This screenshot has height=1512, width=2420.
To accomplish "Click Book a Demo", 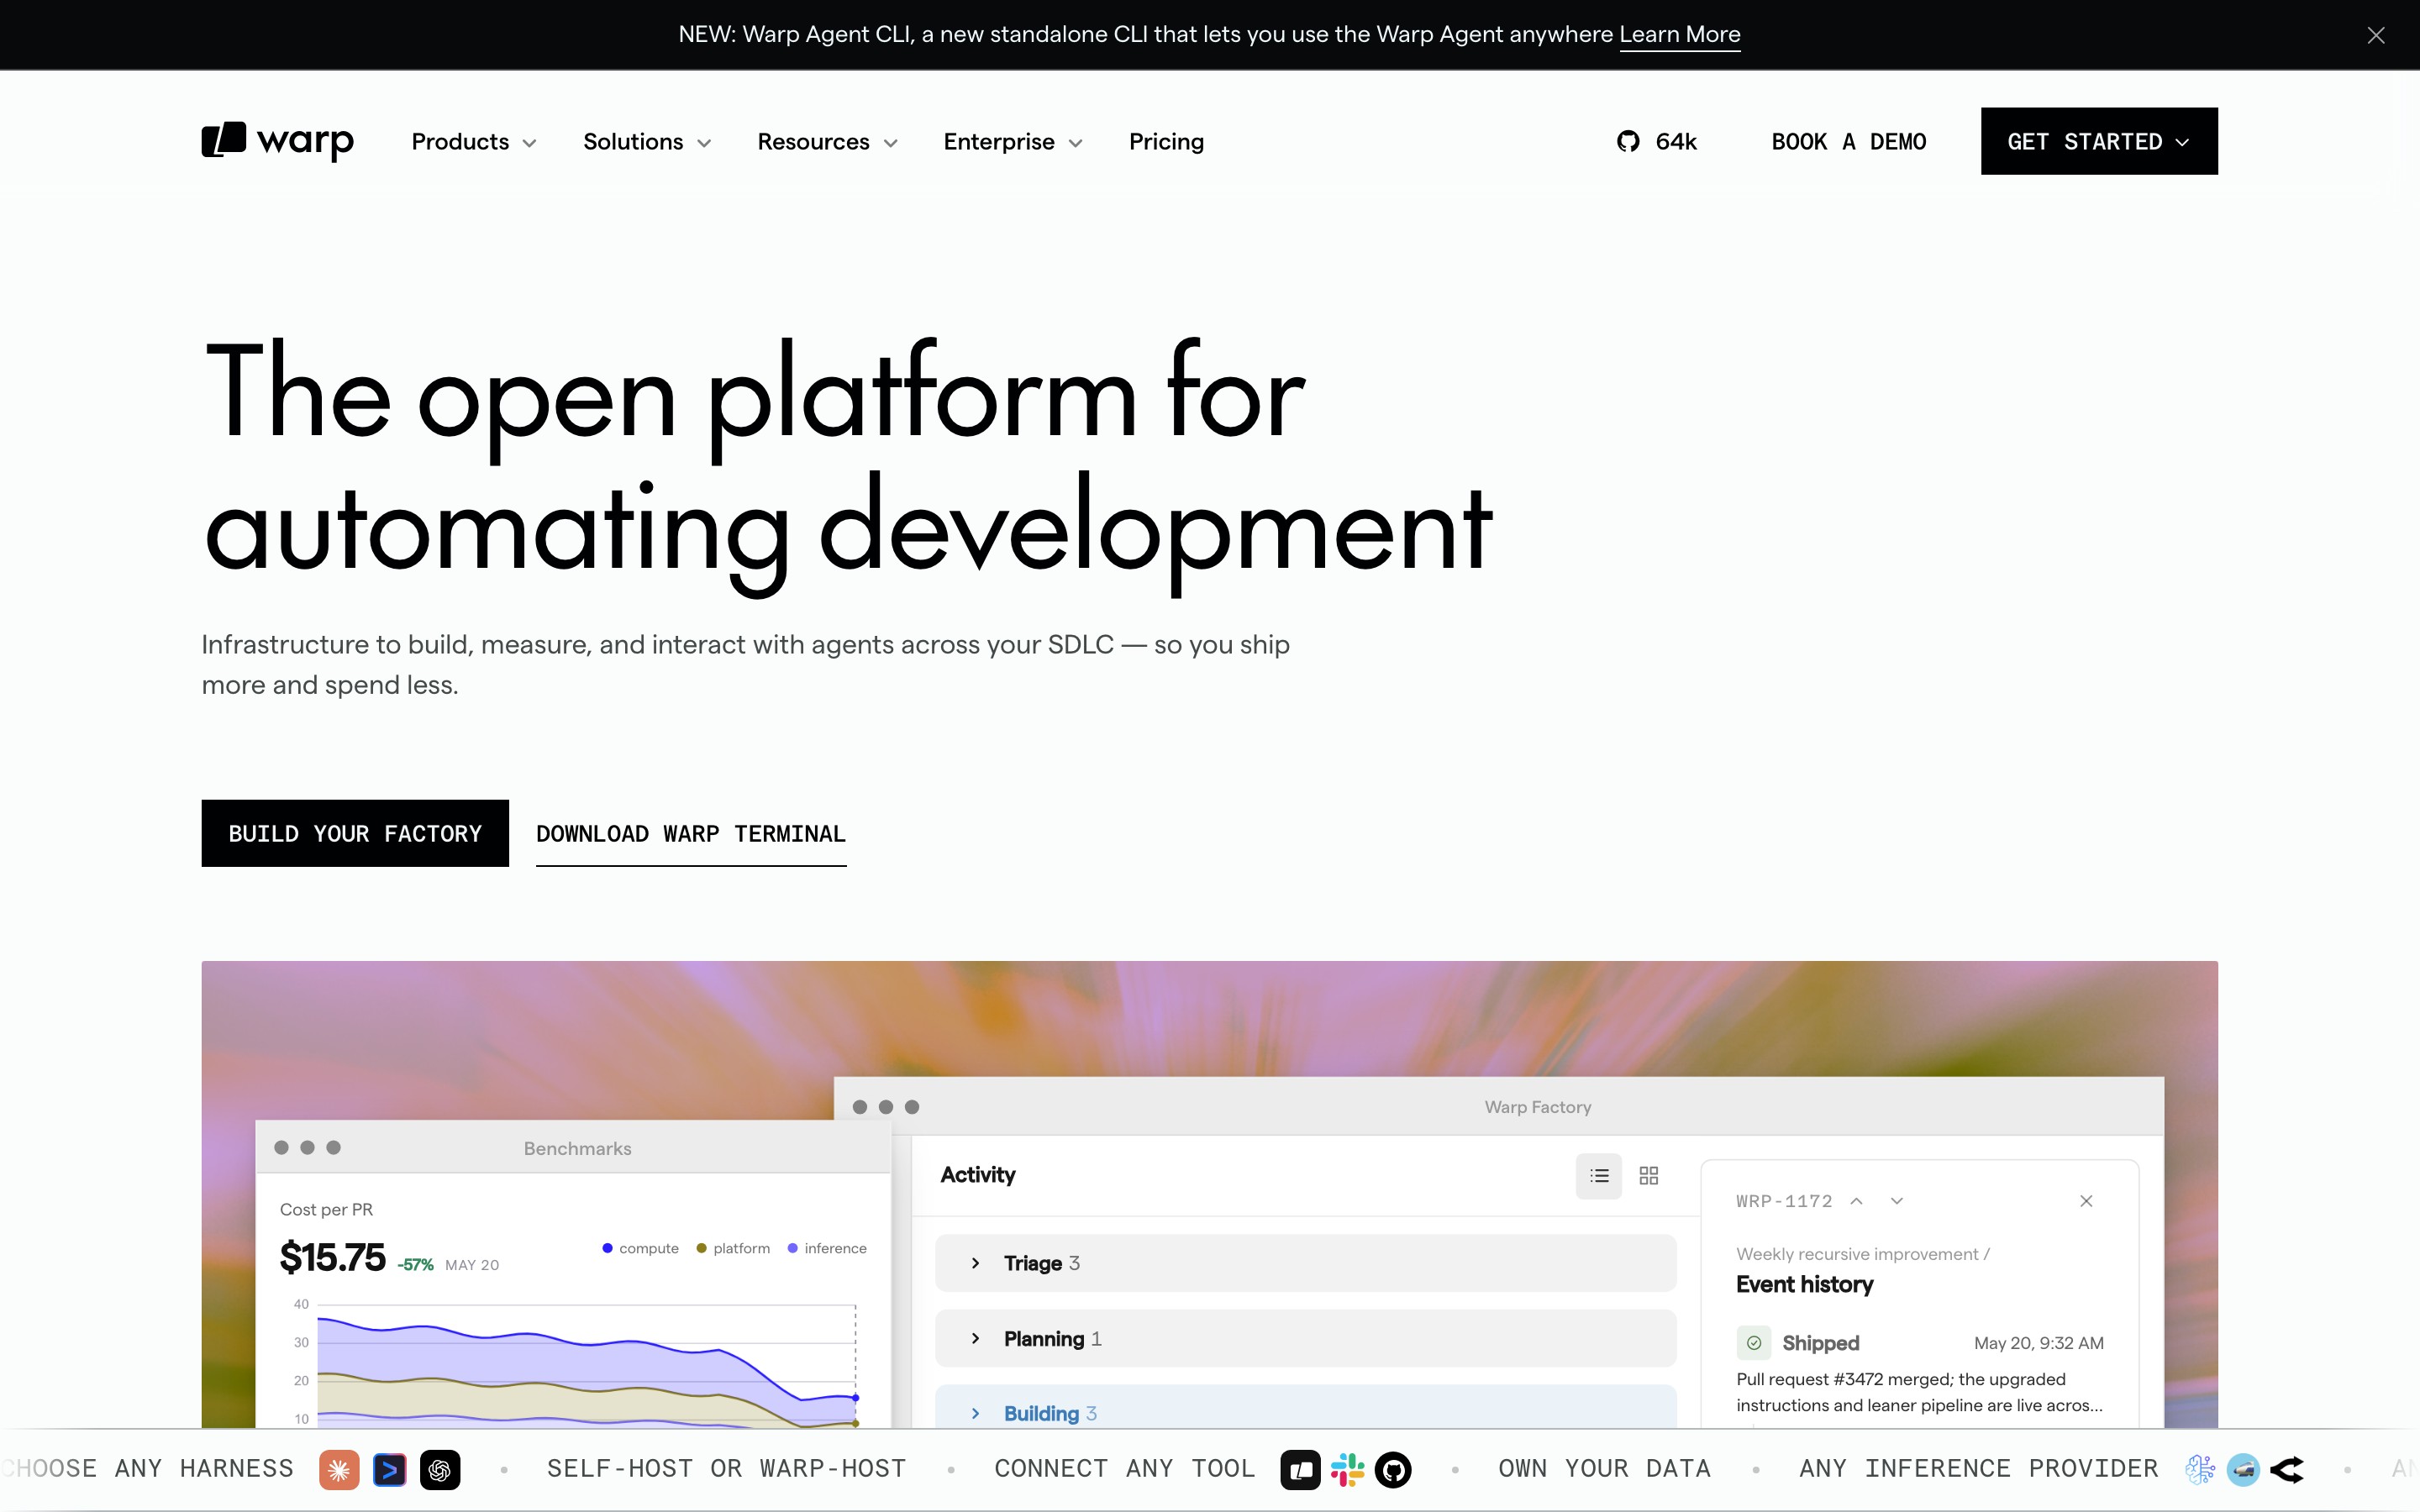I will [x=1849, y=142].
